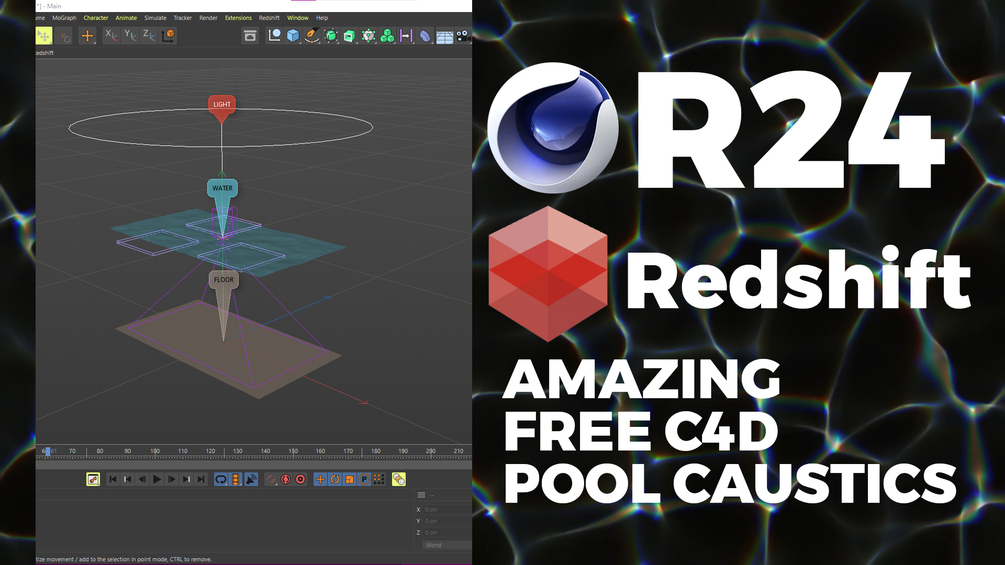
Task: Toggle rotation keyframe recording
Action: tap(335, 479)
